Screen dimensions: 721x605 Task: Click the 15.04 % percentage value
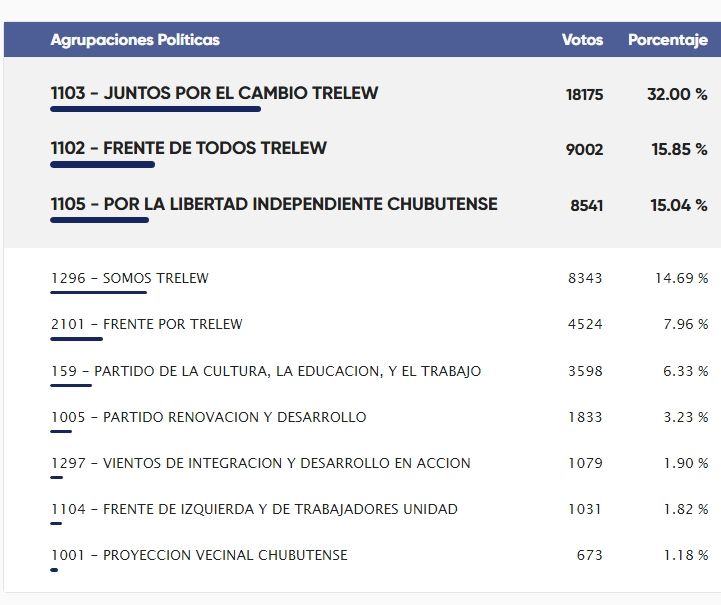[678, 205]
